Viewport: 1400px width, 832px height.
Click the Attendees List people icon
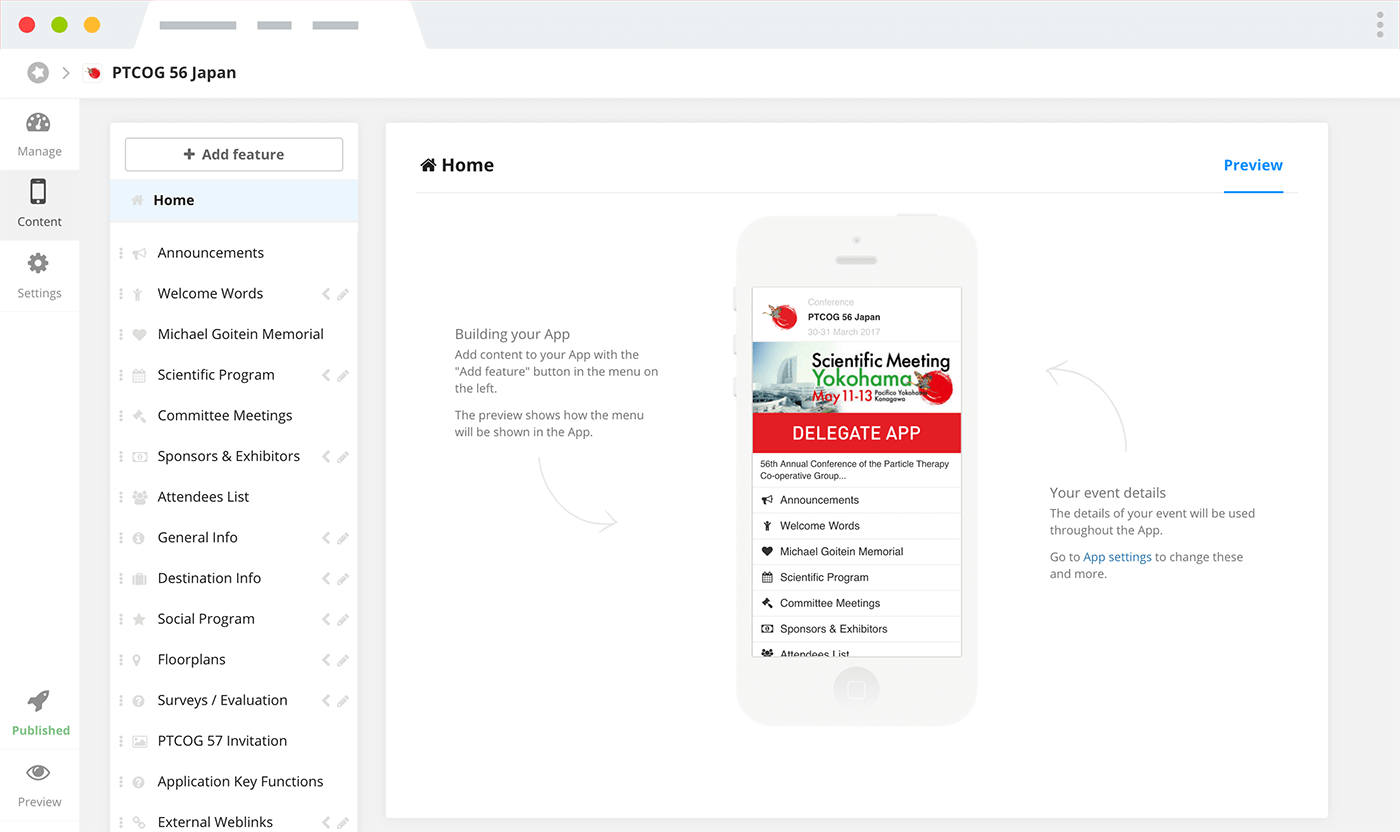point(139,497)
